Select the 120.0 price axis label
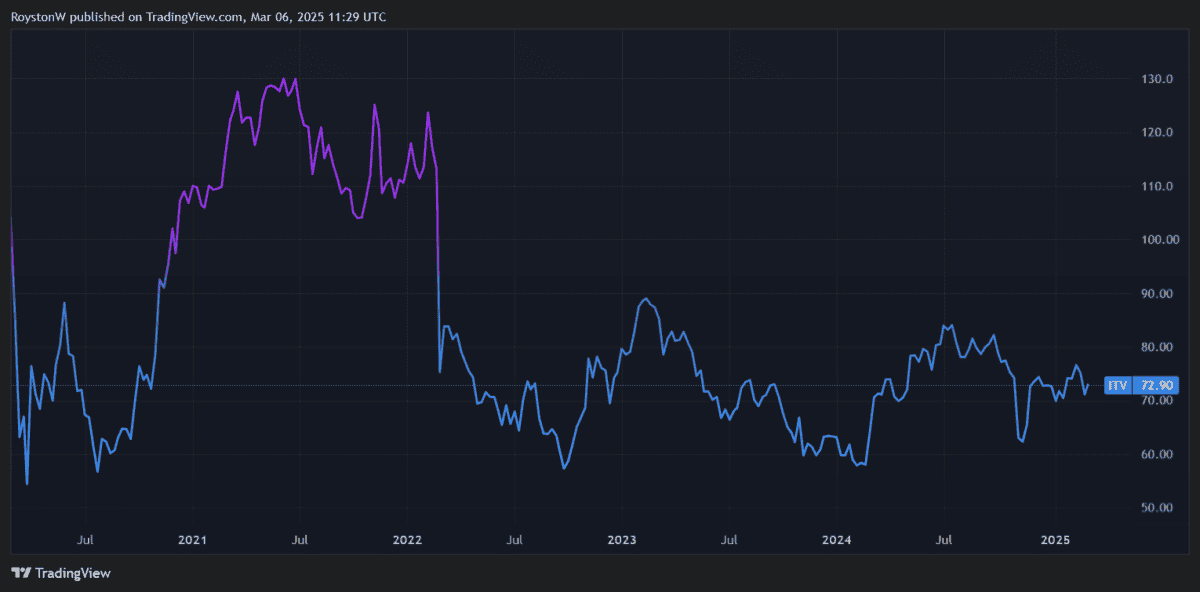 [x=1156, y=133]
